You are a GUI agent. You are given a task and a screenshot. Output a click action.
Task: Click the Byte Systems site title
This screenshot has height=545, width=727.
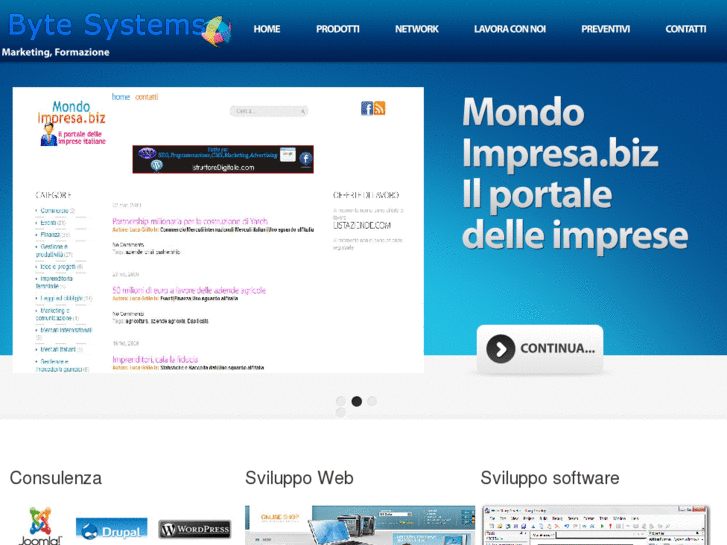(107, 25)
